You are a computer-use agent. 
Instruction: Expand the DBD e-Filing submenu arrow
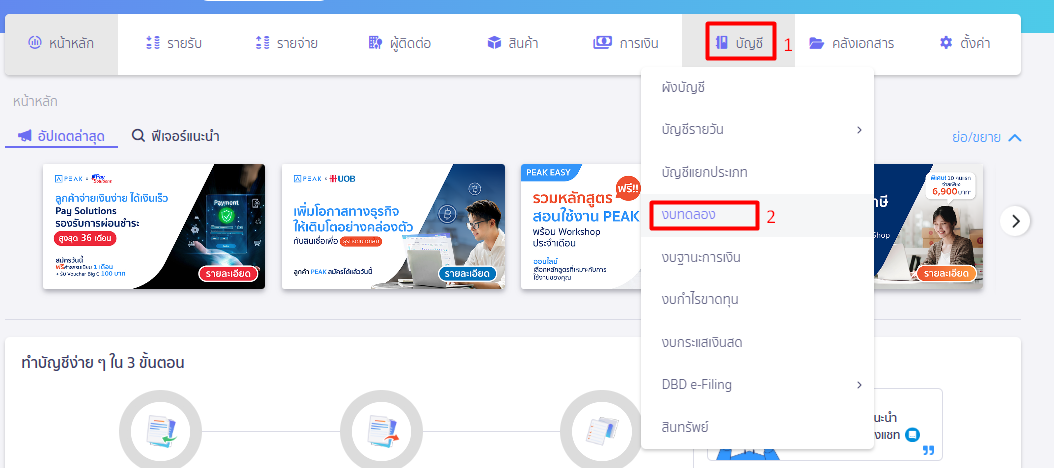(x=859, y=385)
